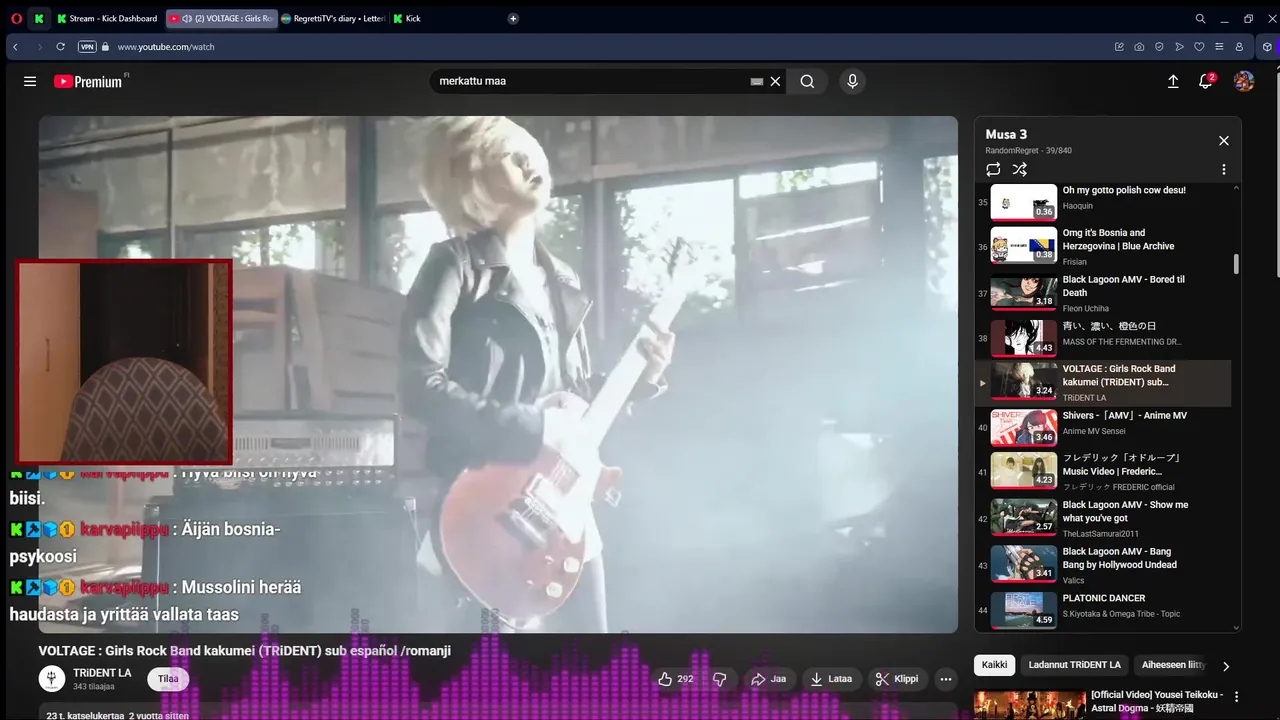Mute audio on VOLTAGE tab
The width and height of the screenshot is (1280, 720).
coord(187,18)
